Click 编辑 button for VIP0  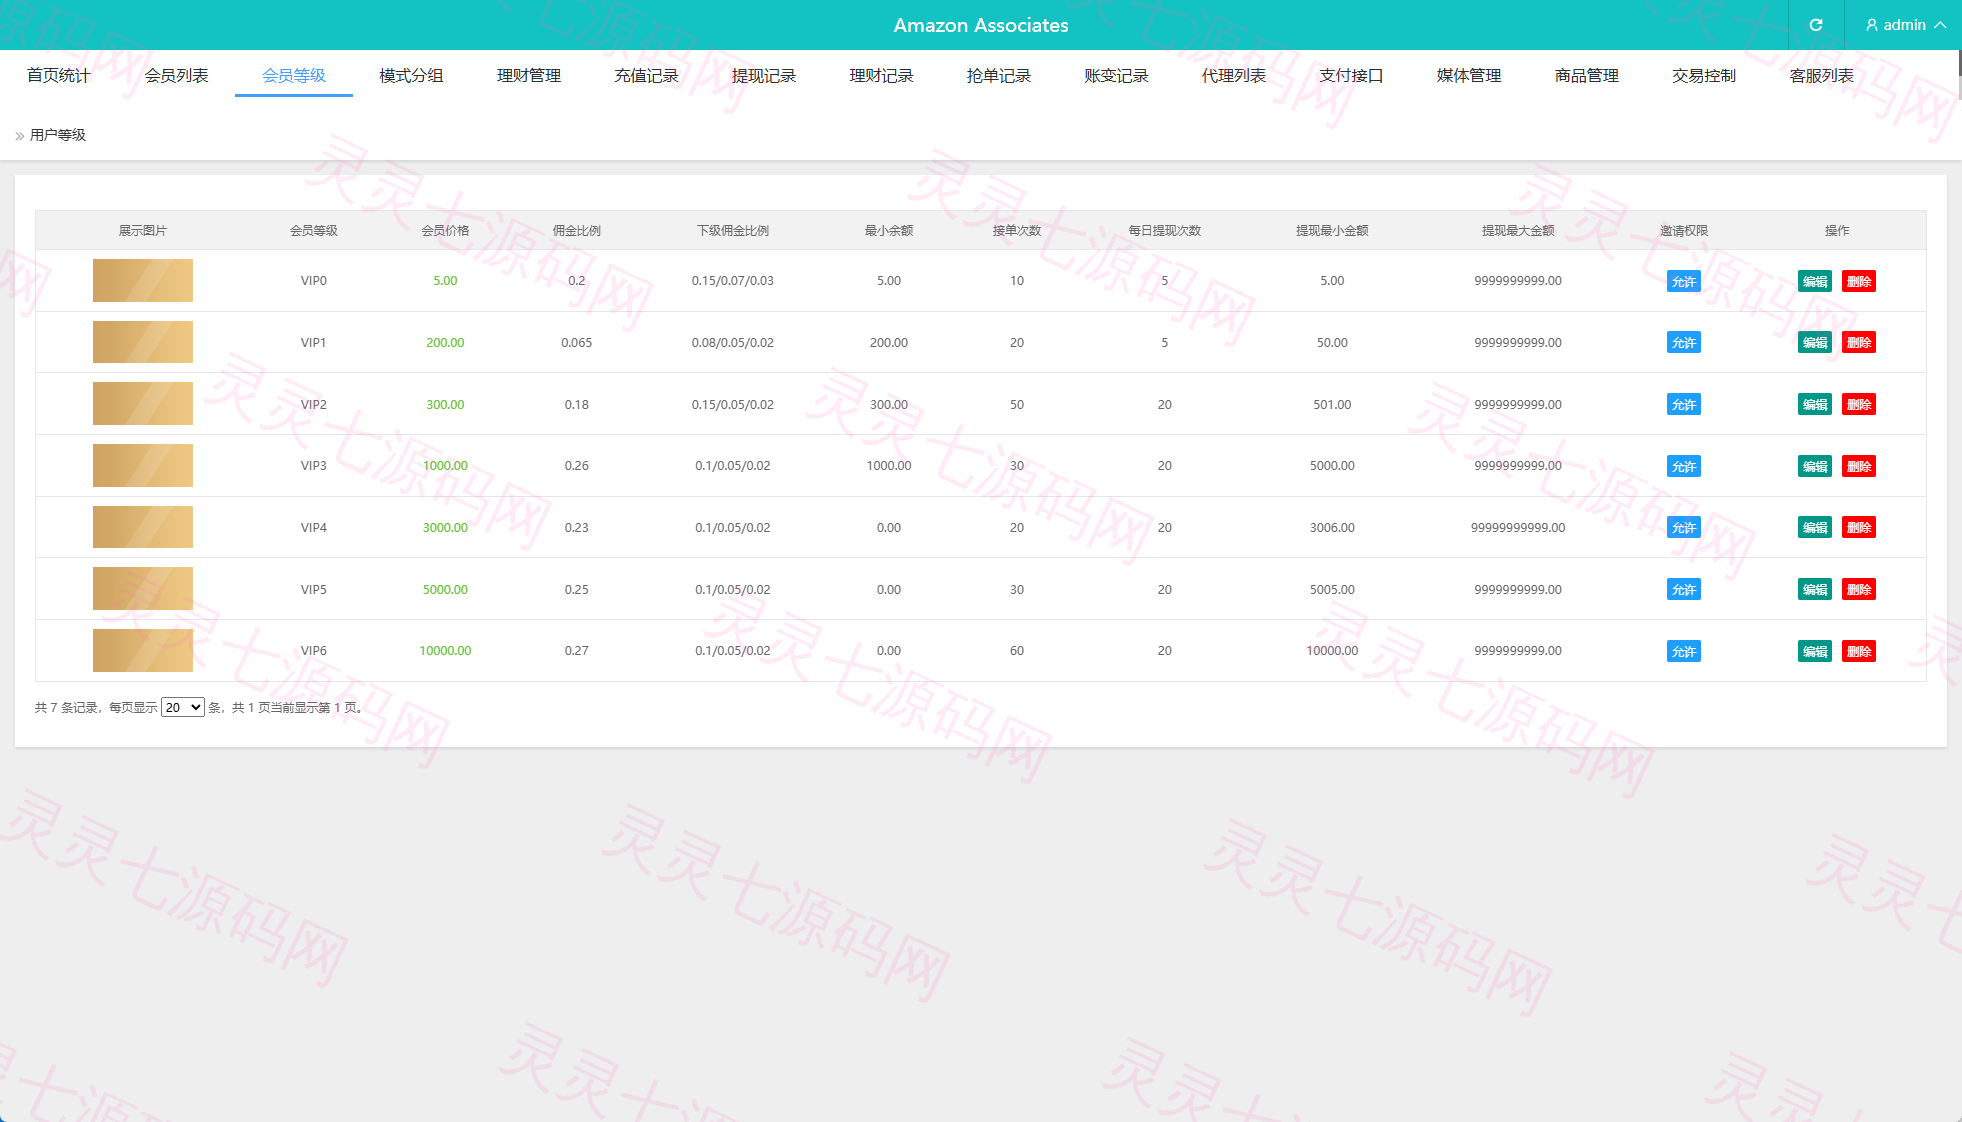(1815, 281)
